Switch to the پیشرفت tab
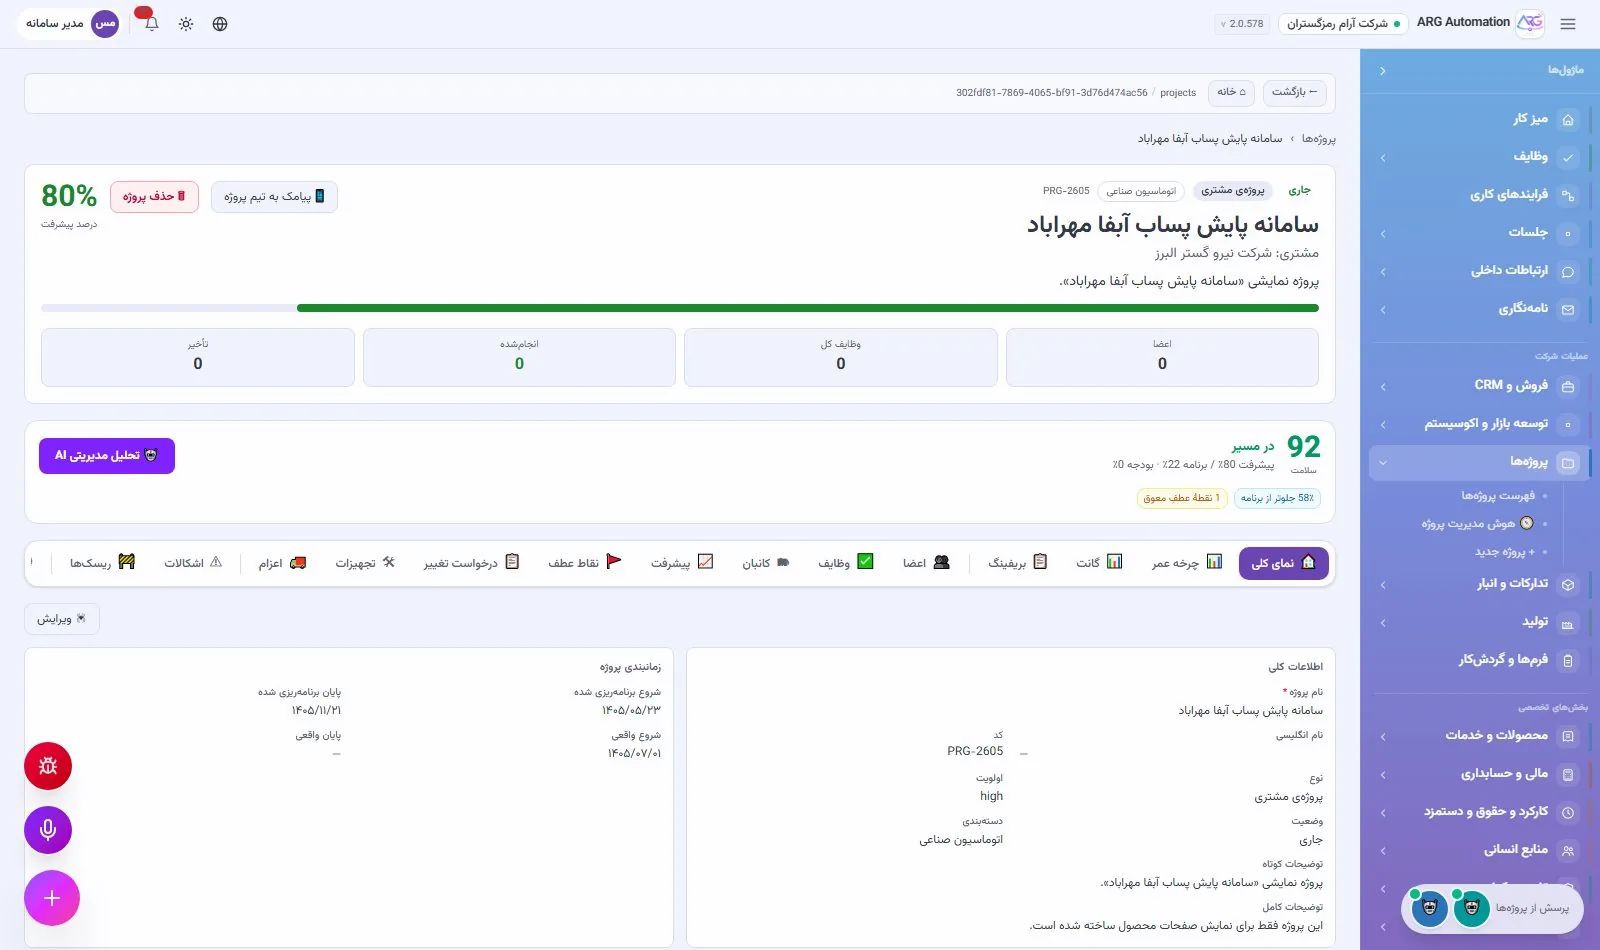The width and height of the screenshot is (1600, 950). tap(682, 563)
